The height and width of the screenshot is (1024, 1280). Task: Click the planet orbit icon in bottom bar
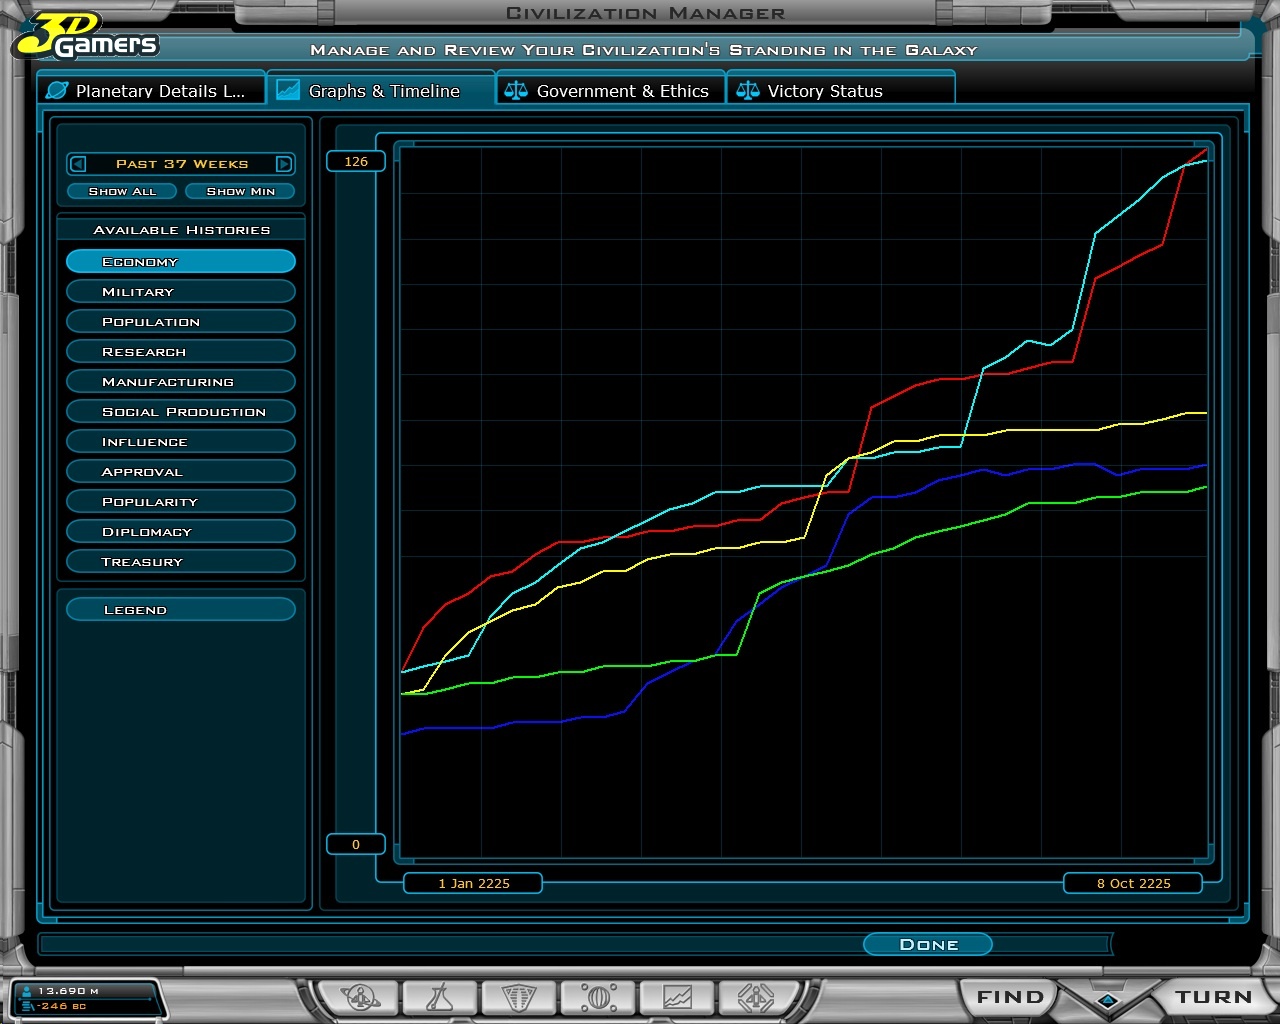coord(360,997)
